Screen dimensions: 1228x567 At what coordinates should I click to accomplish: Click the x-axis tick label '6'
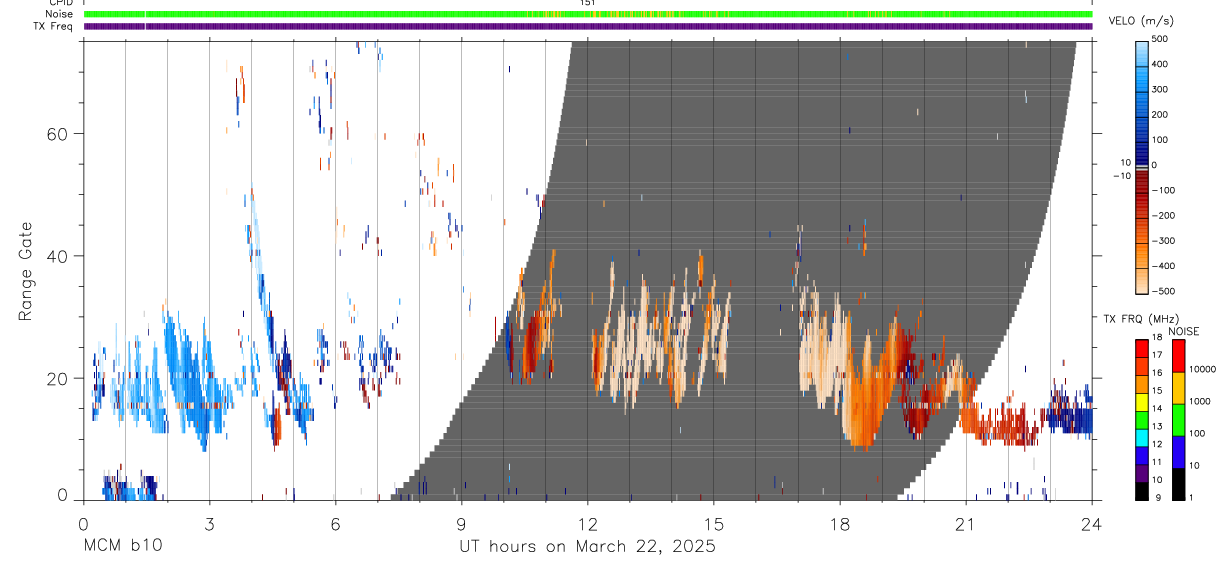coord(335,525)
